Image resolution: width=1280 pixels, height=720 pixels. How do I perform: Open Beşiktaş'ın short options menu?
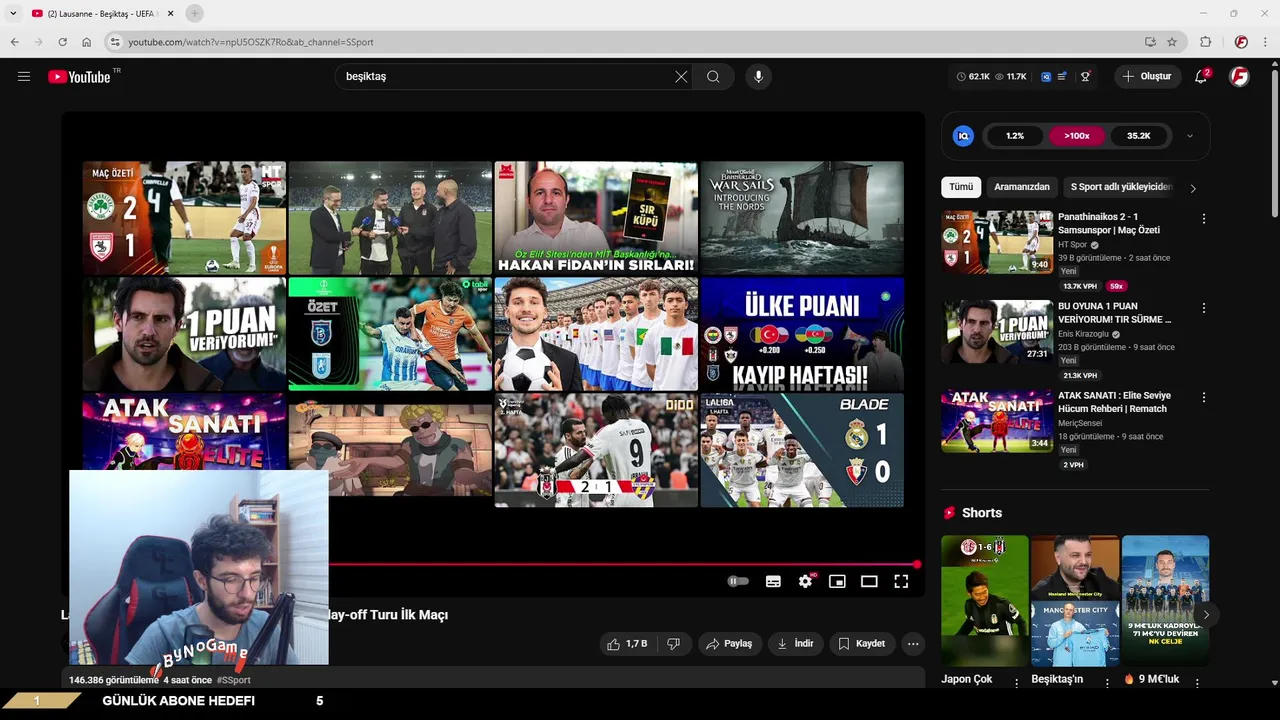click(1107, 683)
